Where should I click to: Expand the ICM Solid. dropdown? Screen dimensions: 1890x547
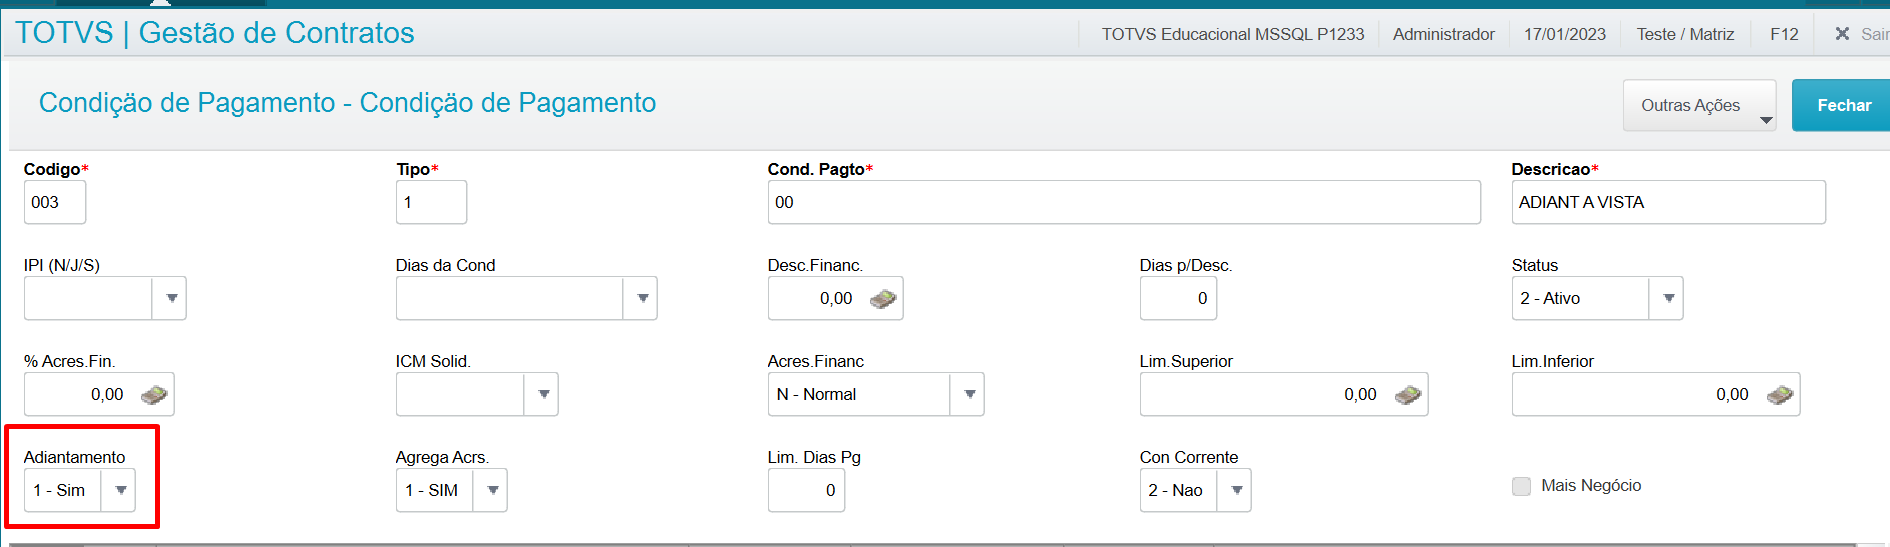point(542,394)
